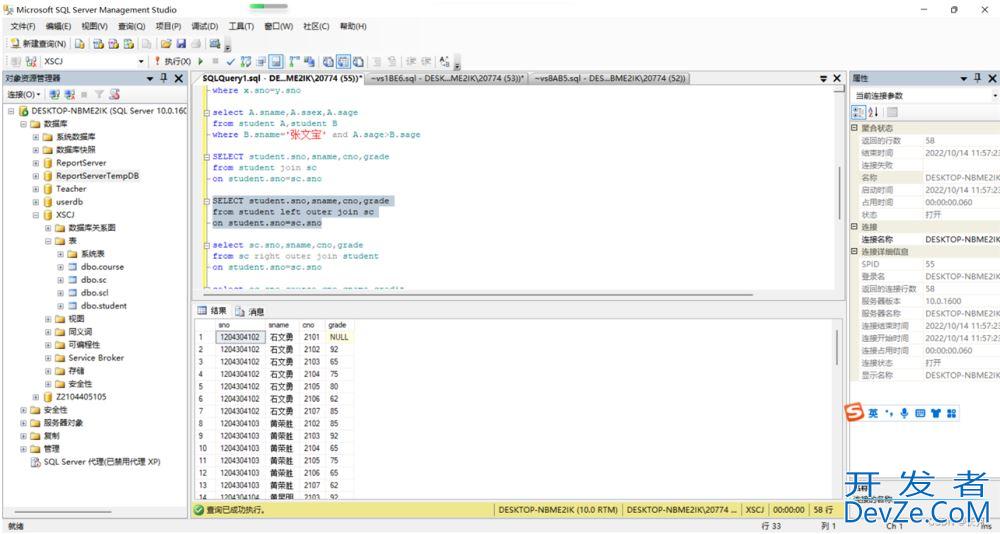Viewport: 1000px width, 534px height.
Task: Click the sname column header
Action: point(279,325)
